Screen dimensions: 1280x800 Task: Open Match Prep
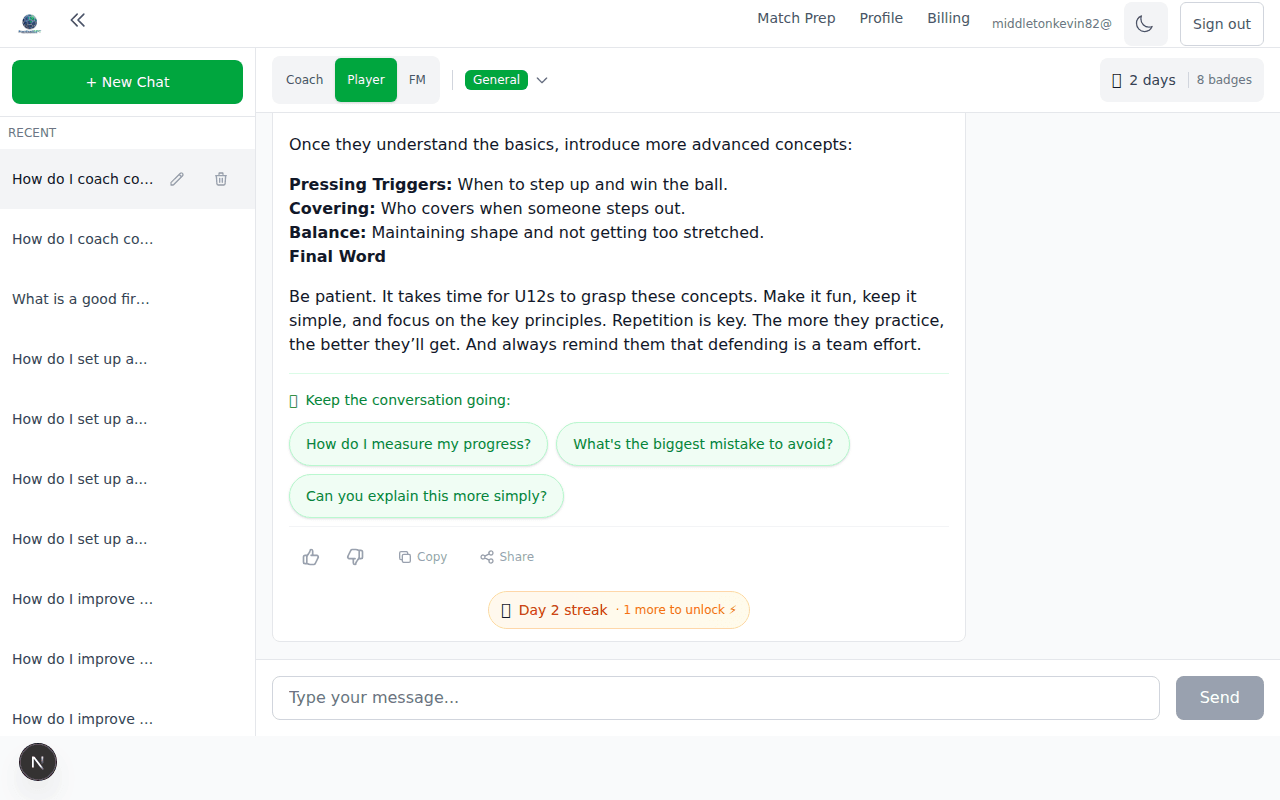tap(796, 17)
